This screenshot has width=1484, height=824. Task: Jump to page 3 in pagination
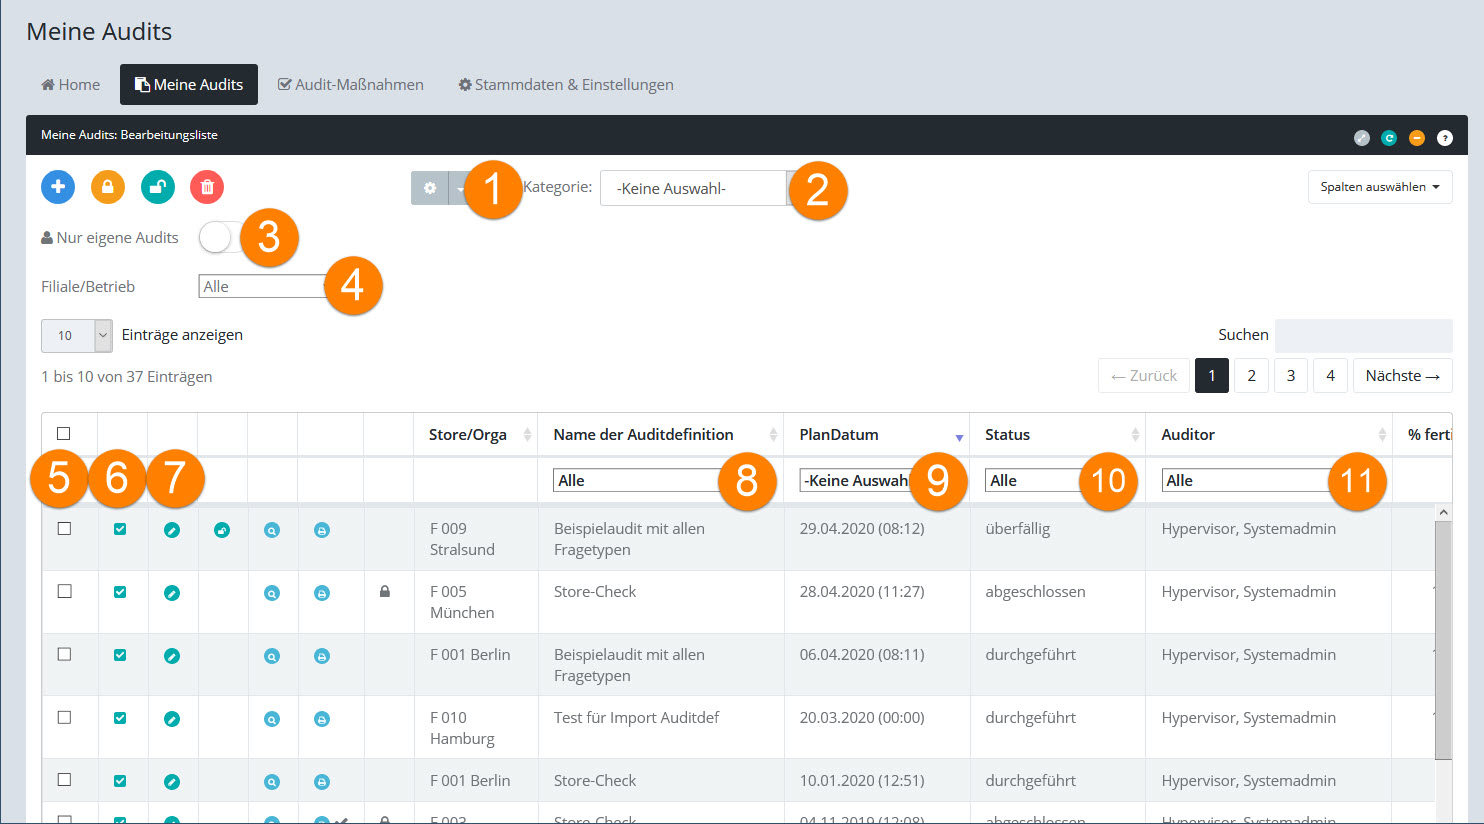[x=1291, y=376]
